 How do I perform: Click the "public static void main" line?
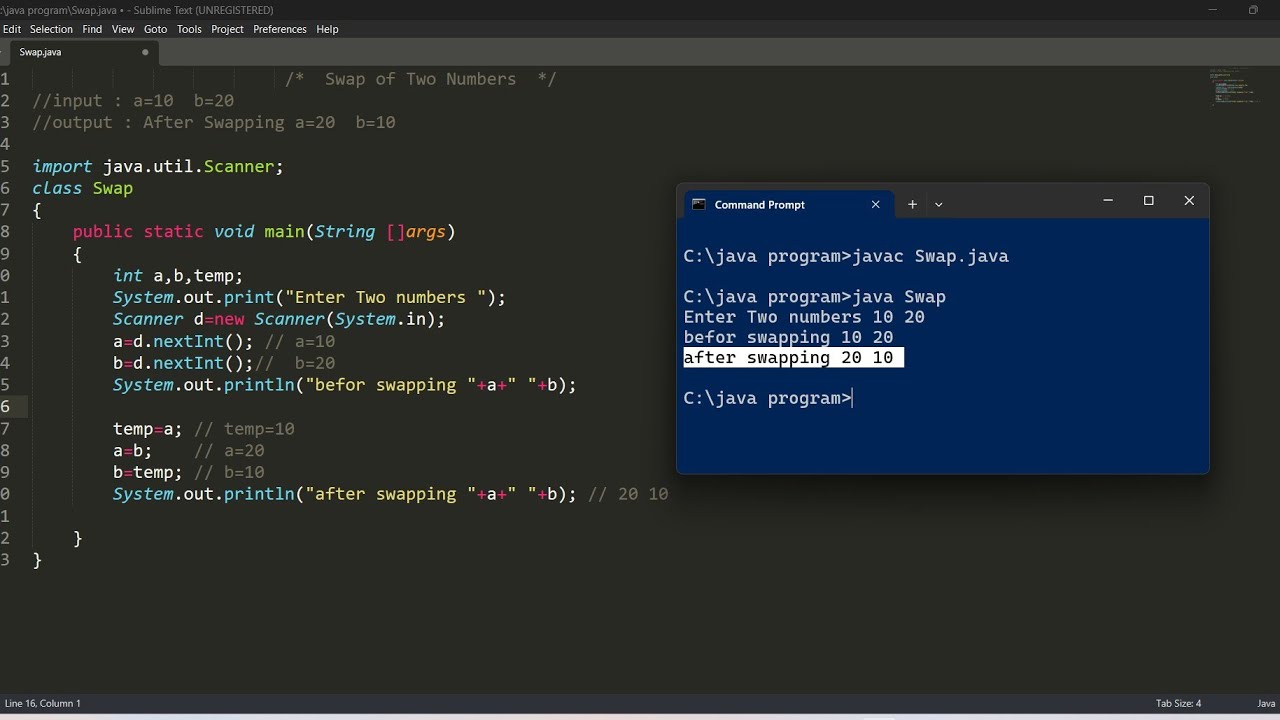[x=264, y=232]
